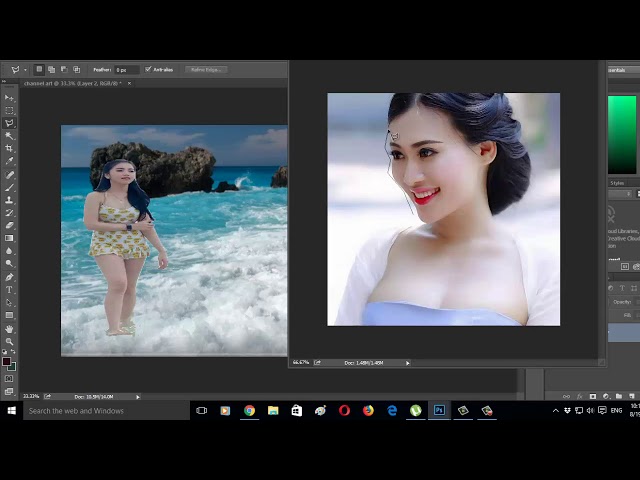Select the Path Selection tool
640x480 pixels.
tap(9, 302)
